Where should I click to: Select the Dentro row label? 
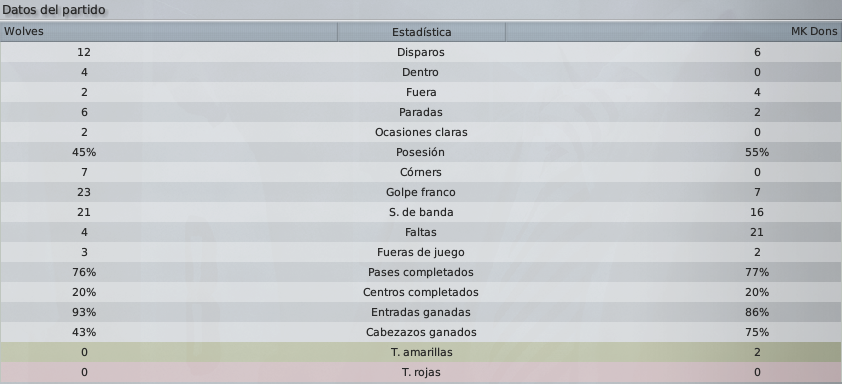(x=420, y=72)
